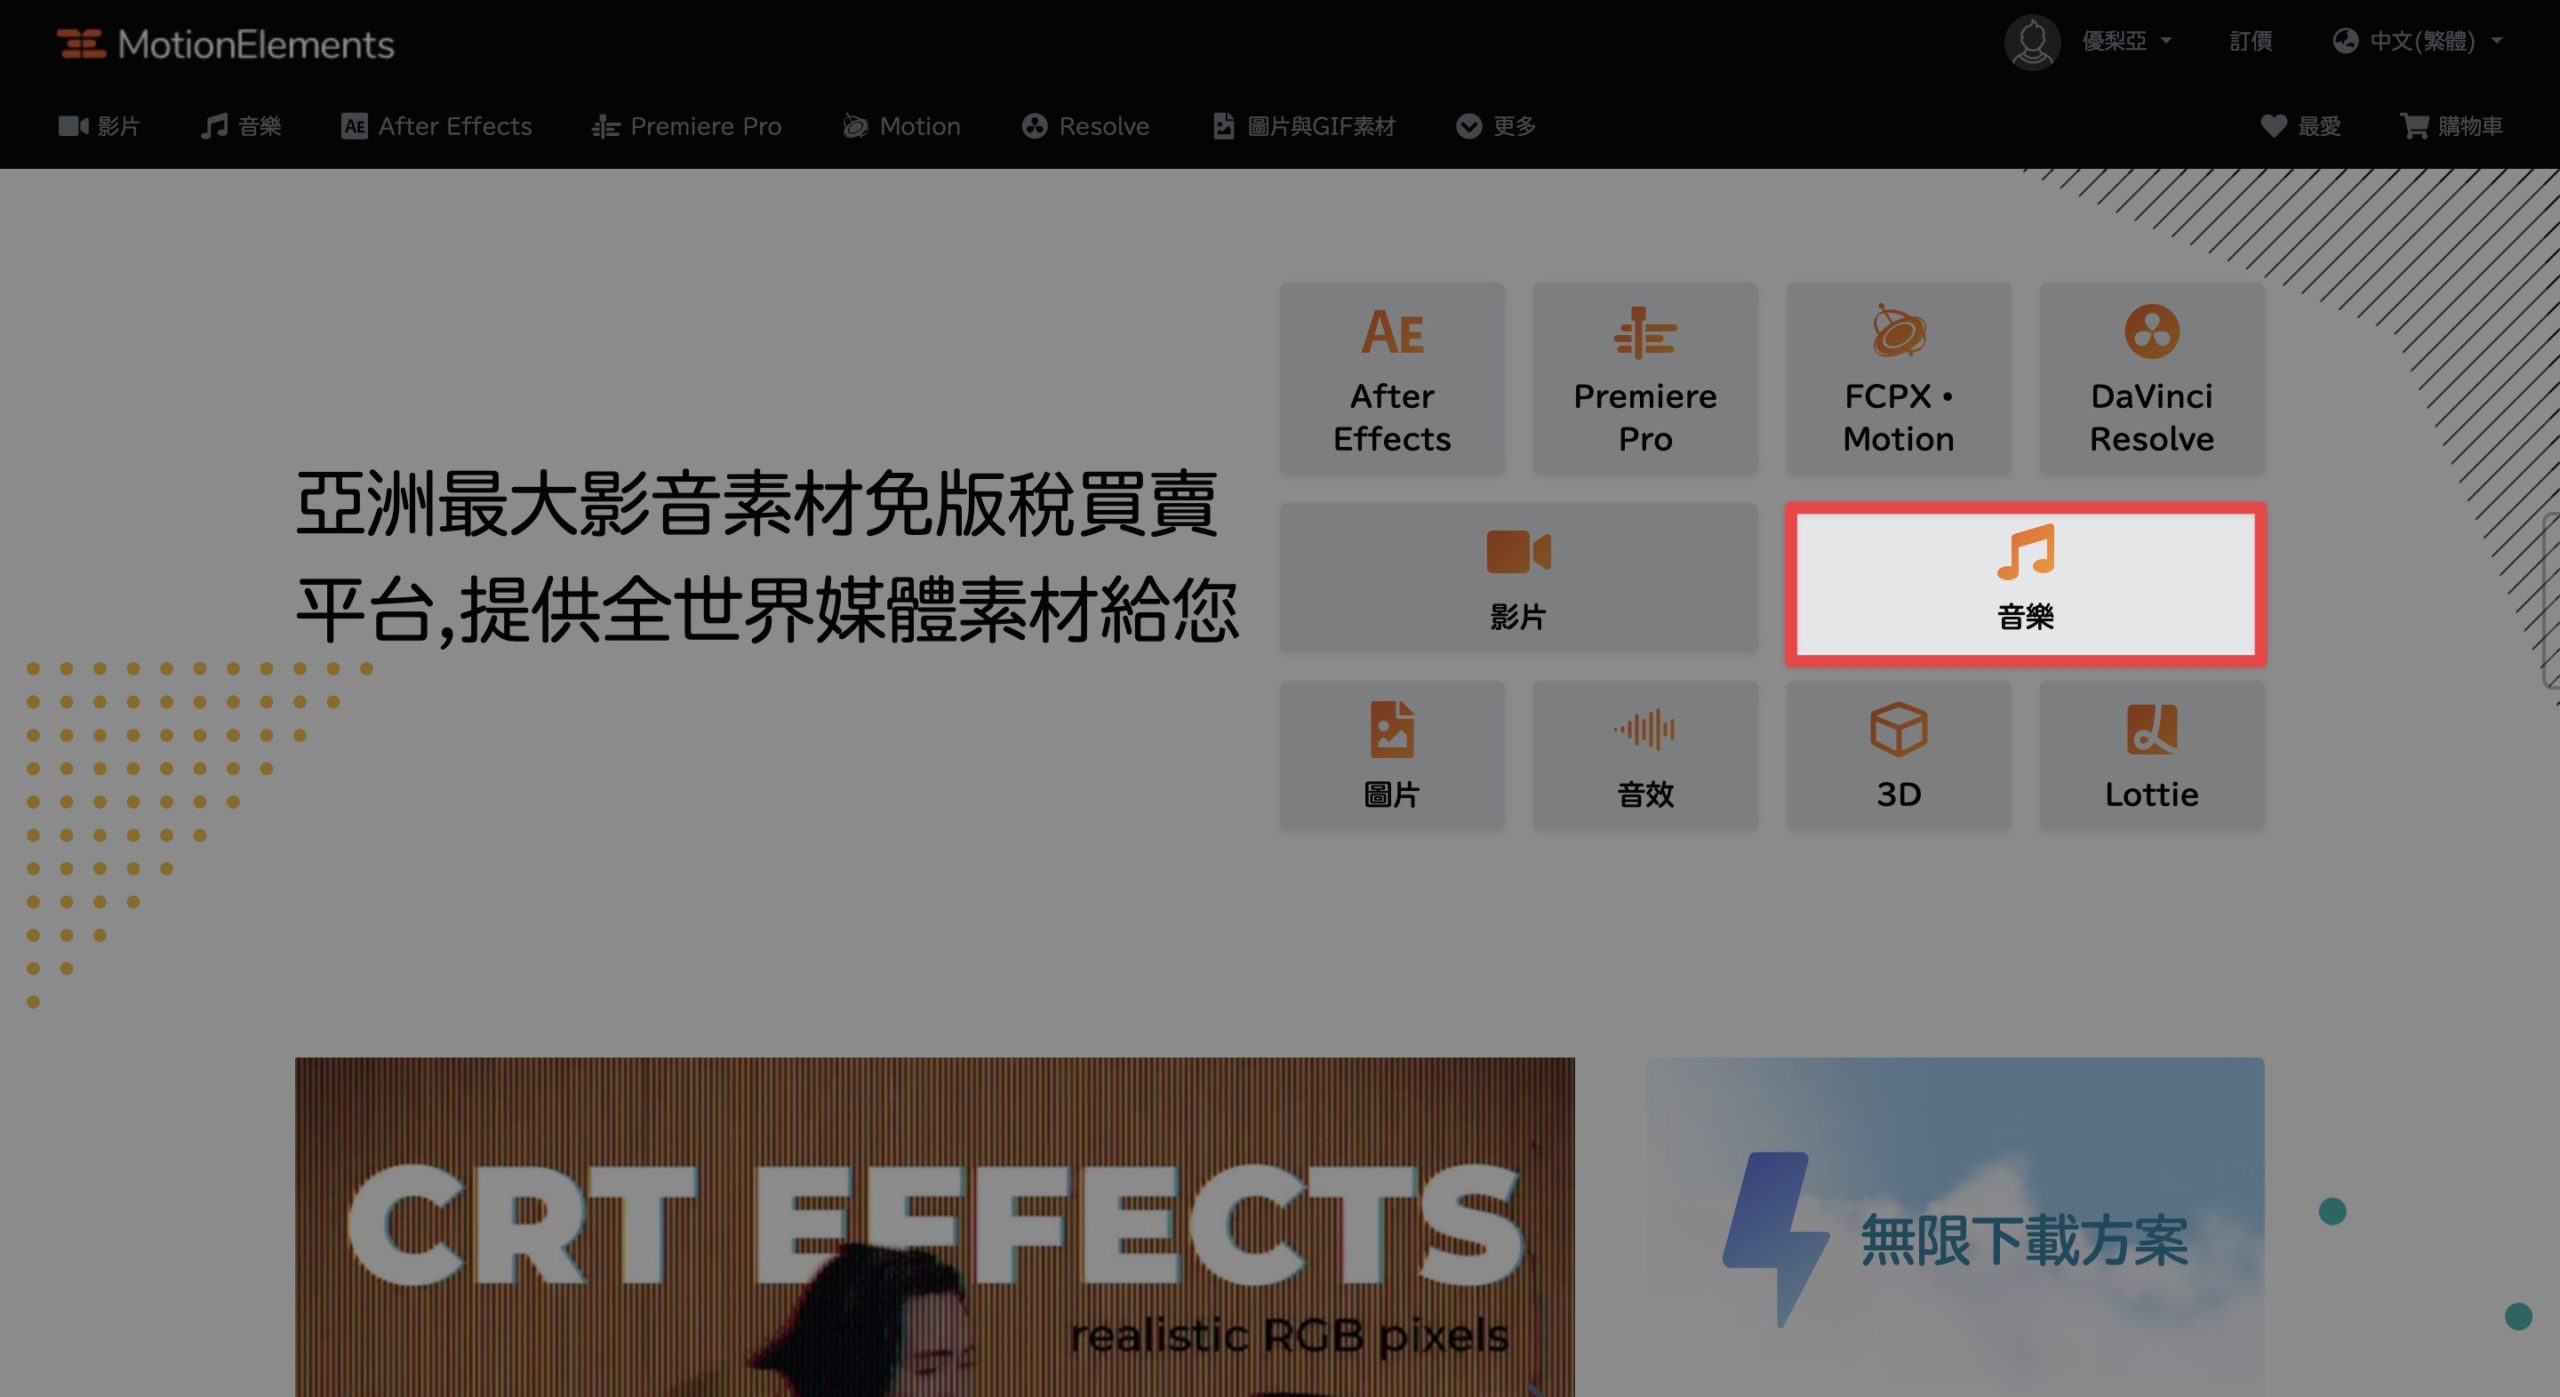
Task: Expand the 更多 menu in navigation
Action: point(1496,126)
